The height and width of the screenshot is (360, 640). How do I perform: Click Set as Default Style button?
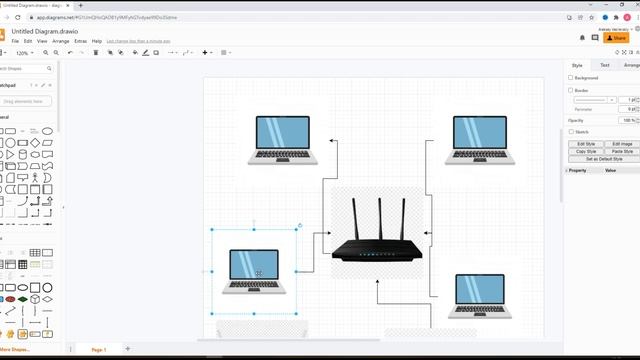click(x=604, y=159)
